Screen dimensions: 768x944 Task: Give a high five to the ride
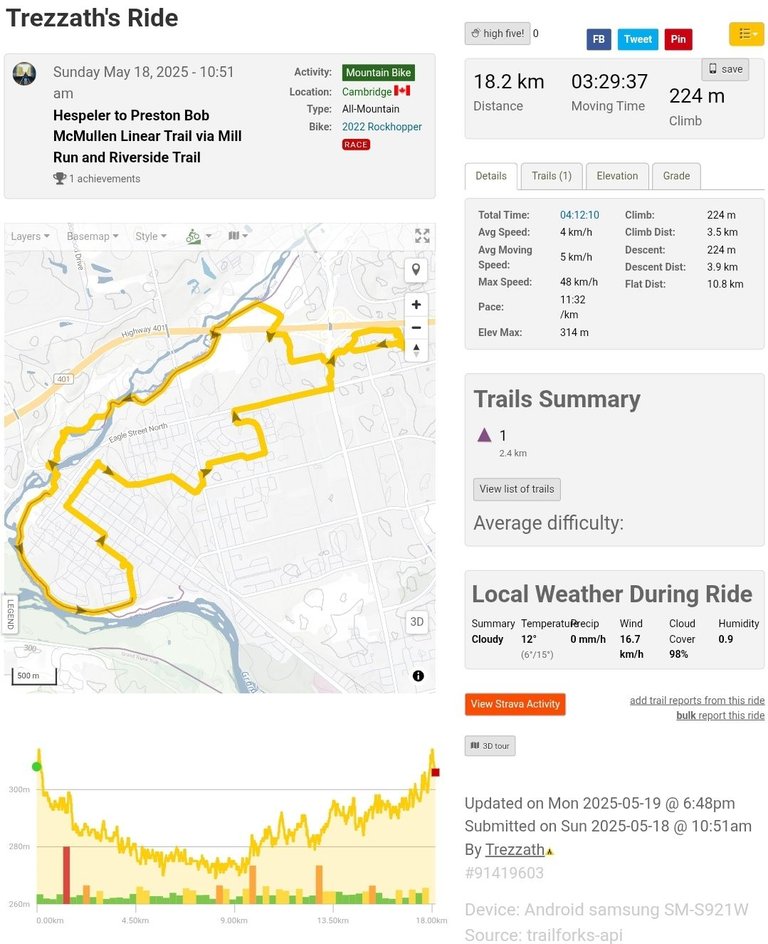[497, 34]
